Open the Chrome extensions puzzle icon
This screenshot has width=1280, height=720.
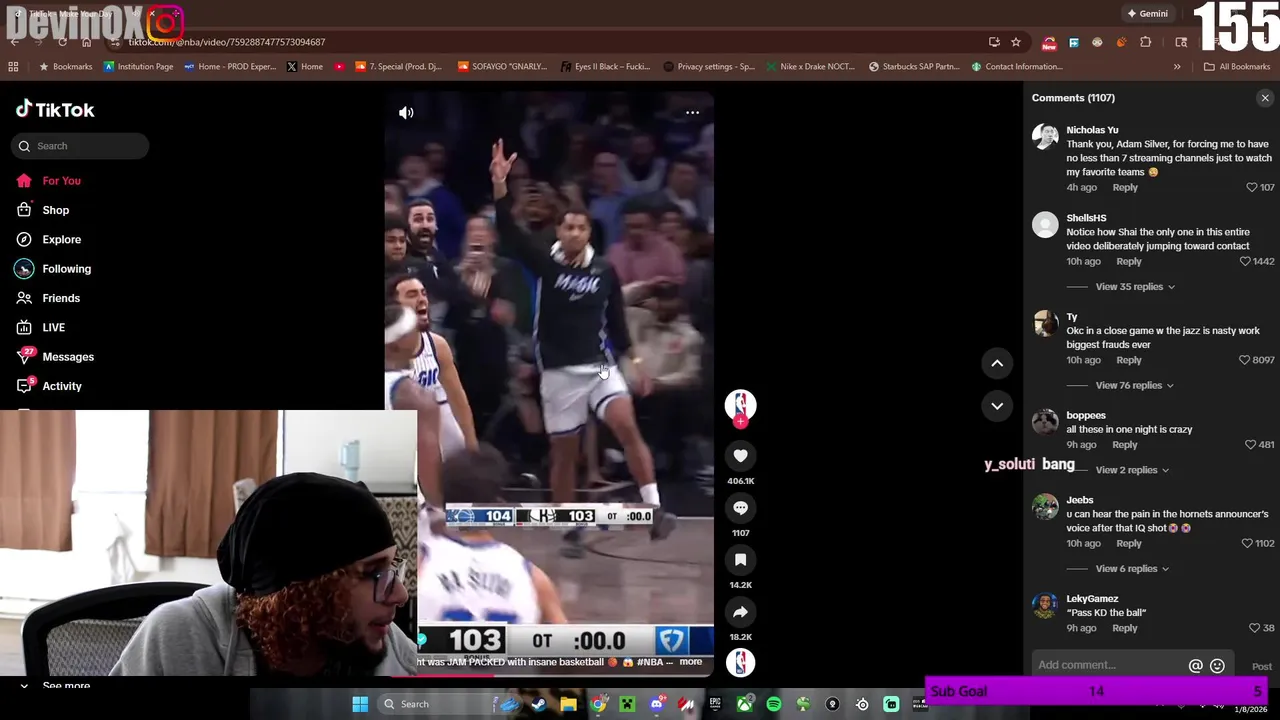[1146, 42]
